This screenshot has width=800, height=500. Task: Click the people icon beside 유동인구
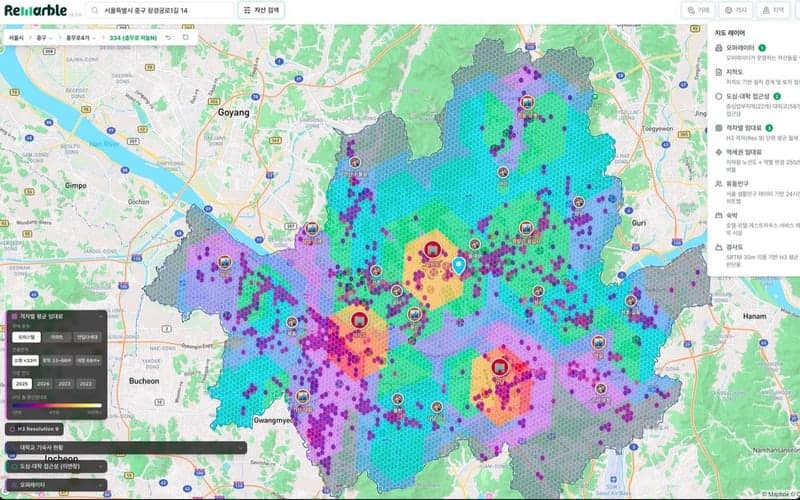(x=719, y=184)
